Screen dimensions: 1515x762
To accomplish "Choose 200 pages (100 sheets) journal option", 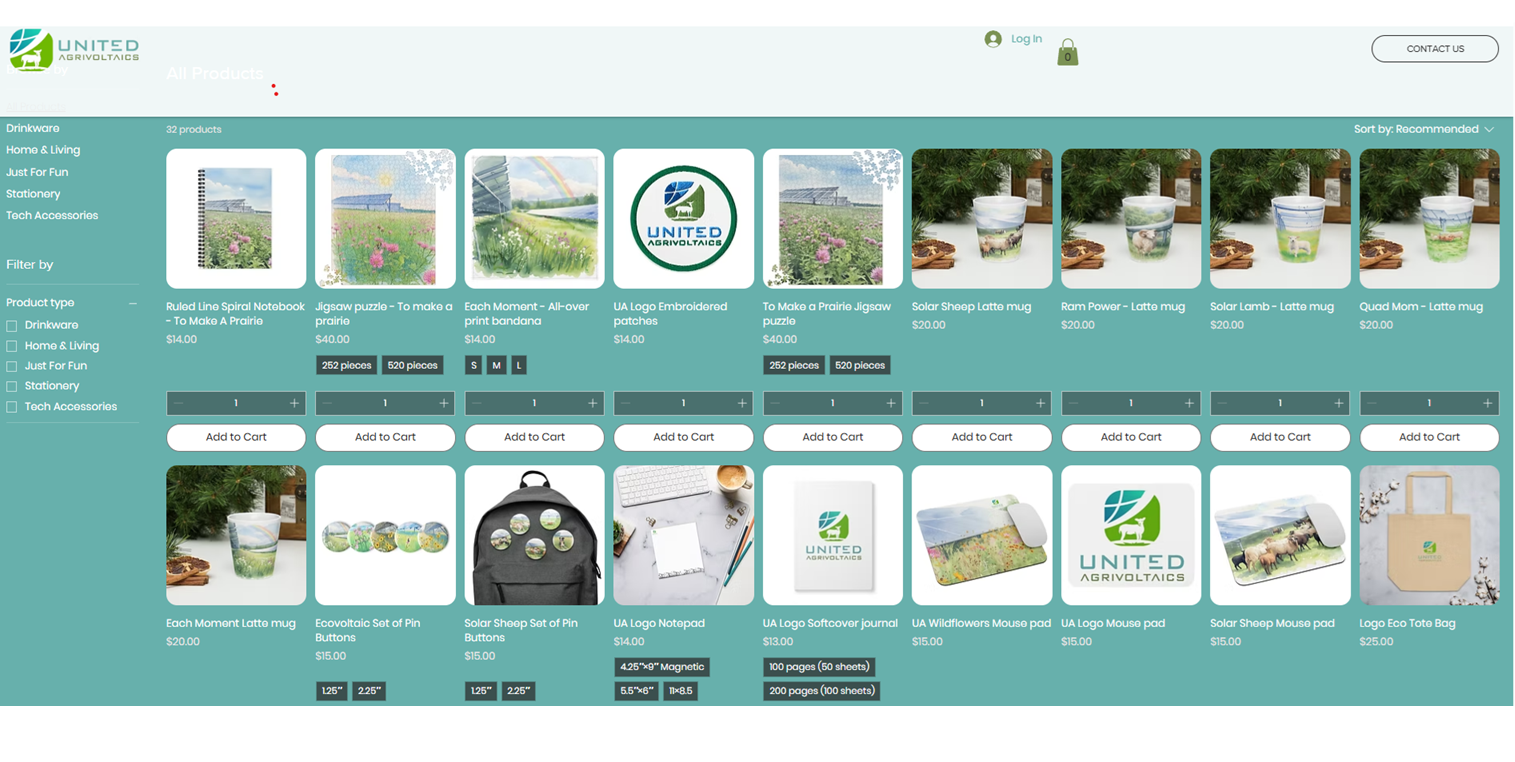I will [822, 691].
